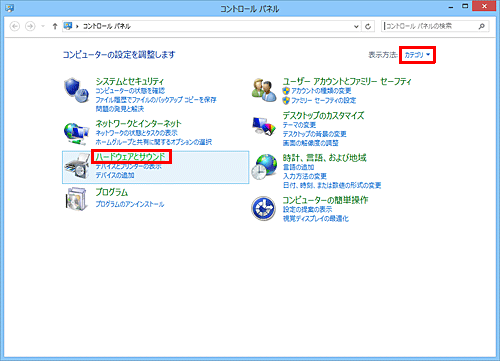Open 時計、言語、および地域 category
The height and width of the screenshot is (361, 500).
point(324,157)
